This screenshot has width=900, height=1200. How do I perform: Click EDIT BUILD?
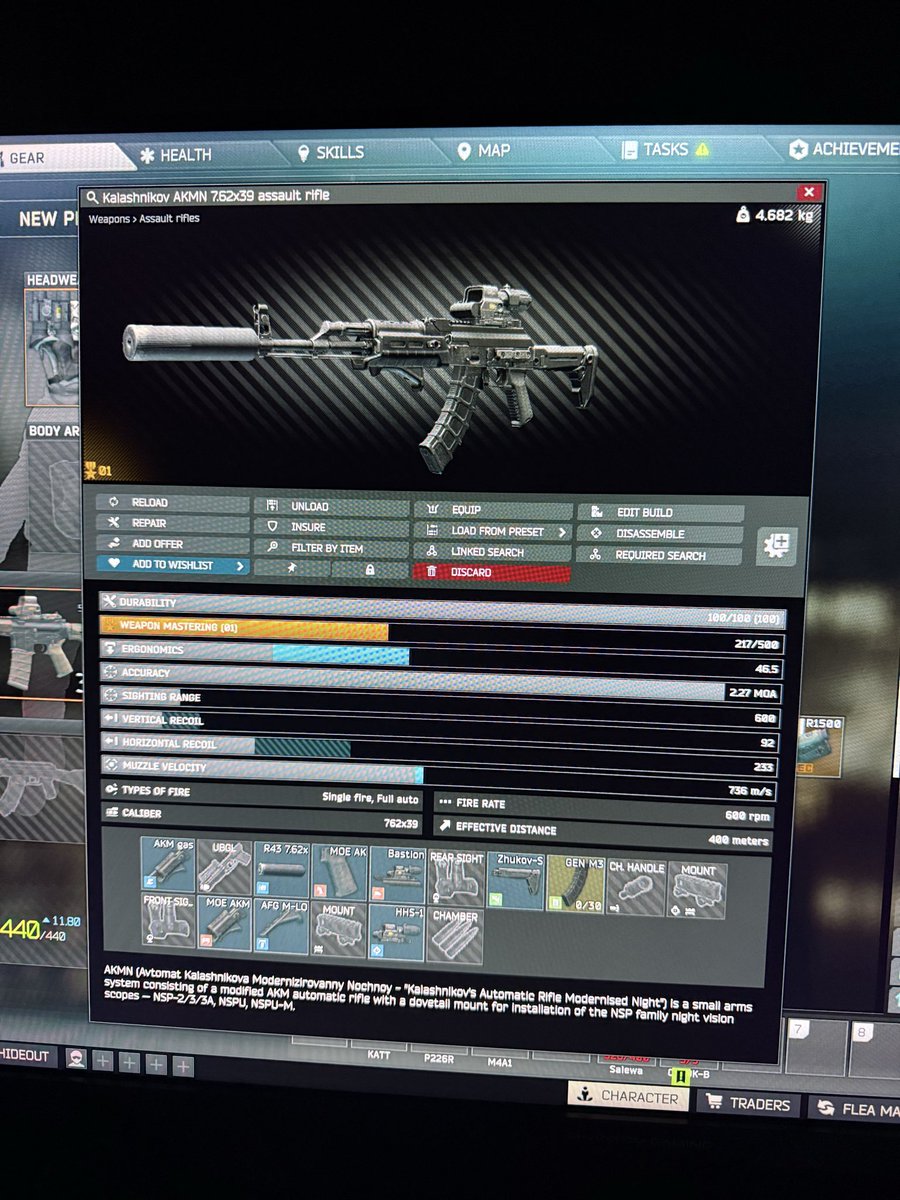[x=661, y=513]
